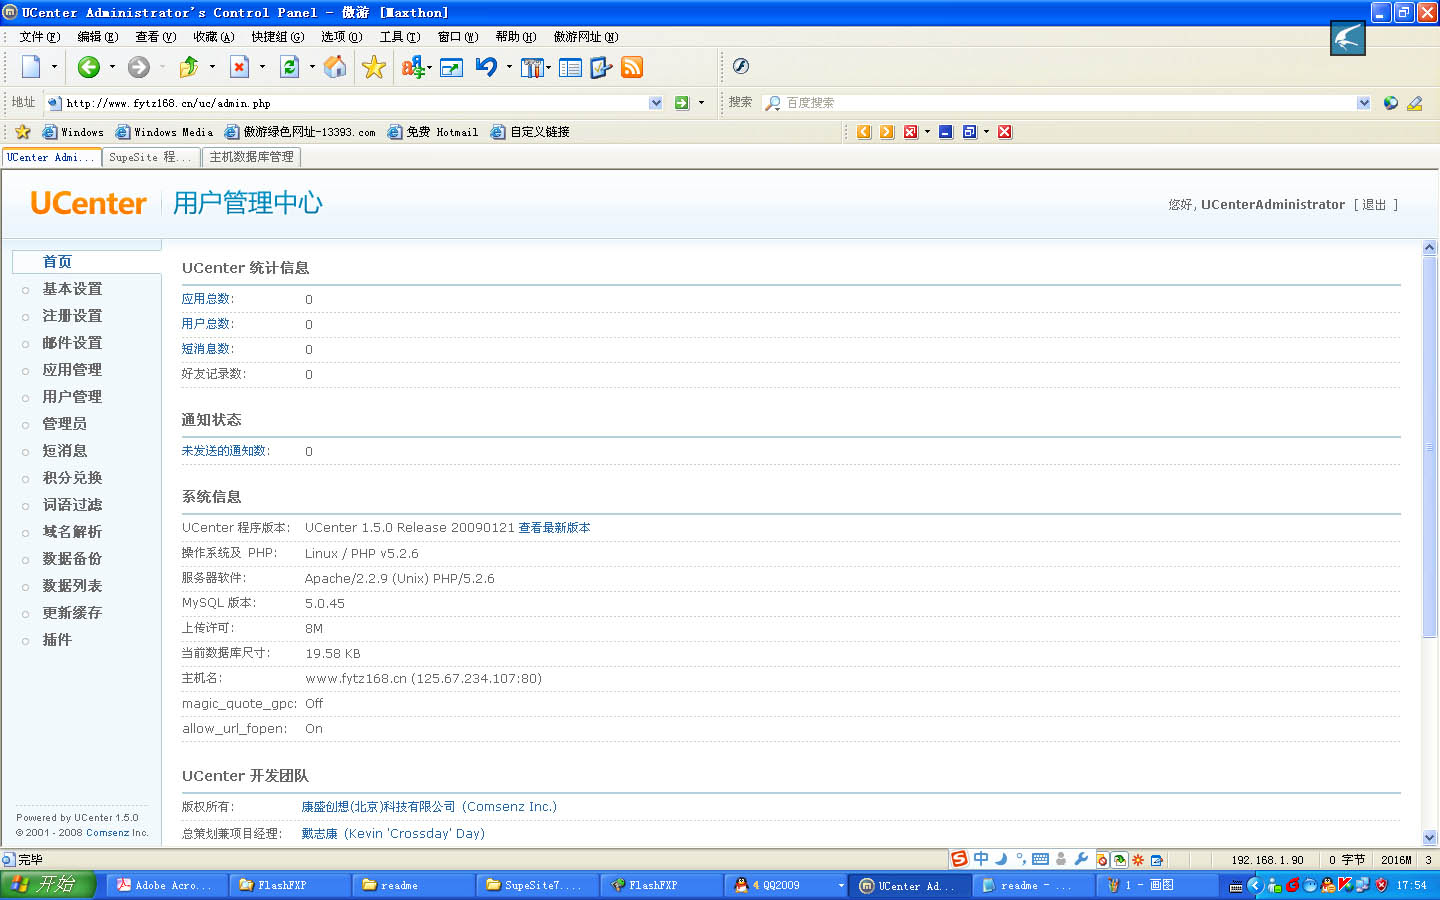This screenshot has height=900, width=1440.
Task: Open the 文件(F) menu
Action: (x=40, y=37)
